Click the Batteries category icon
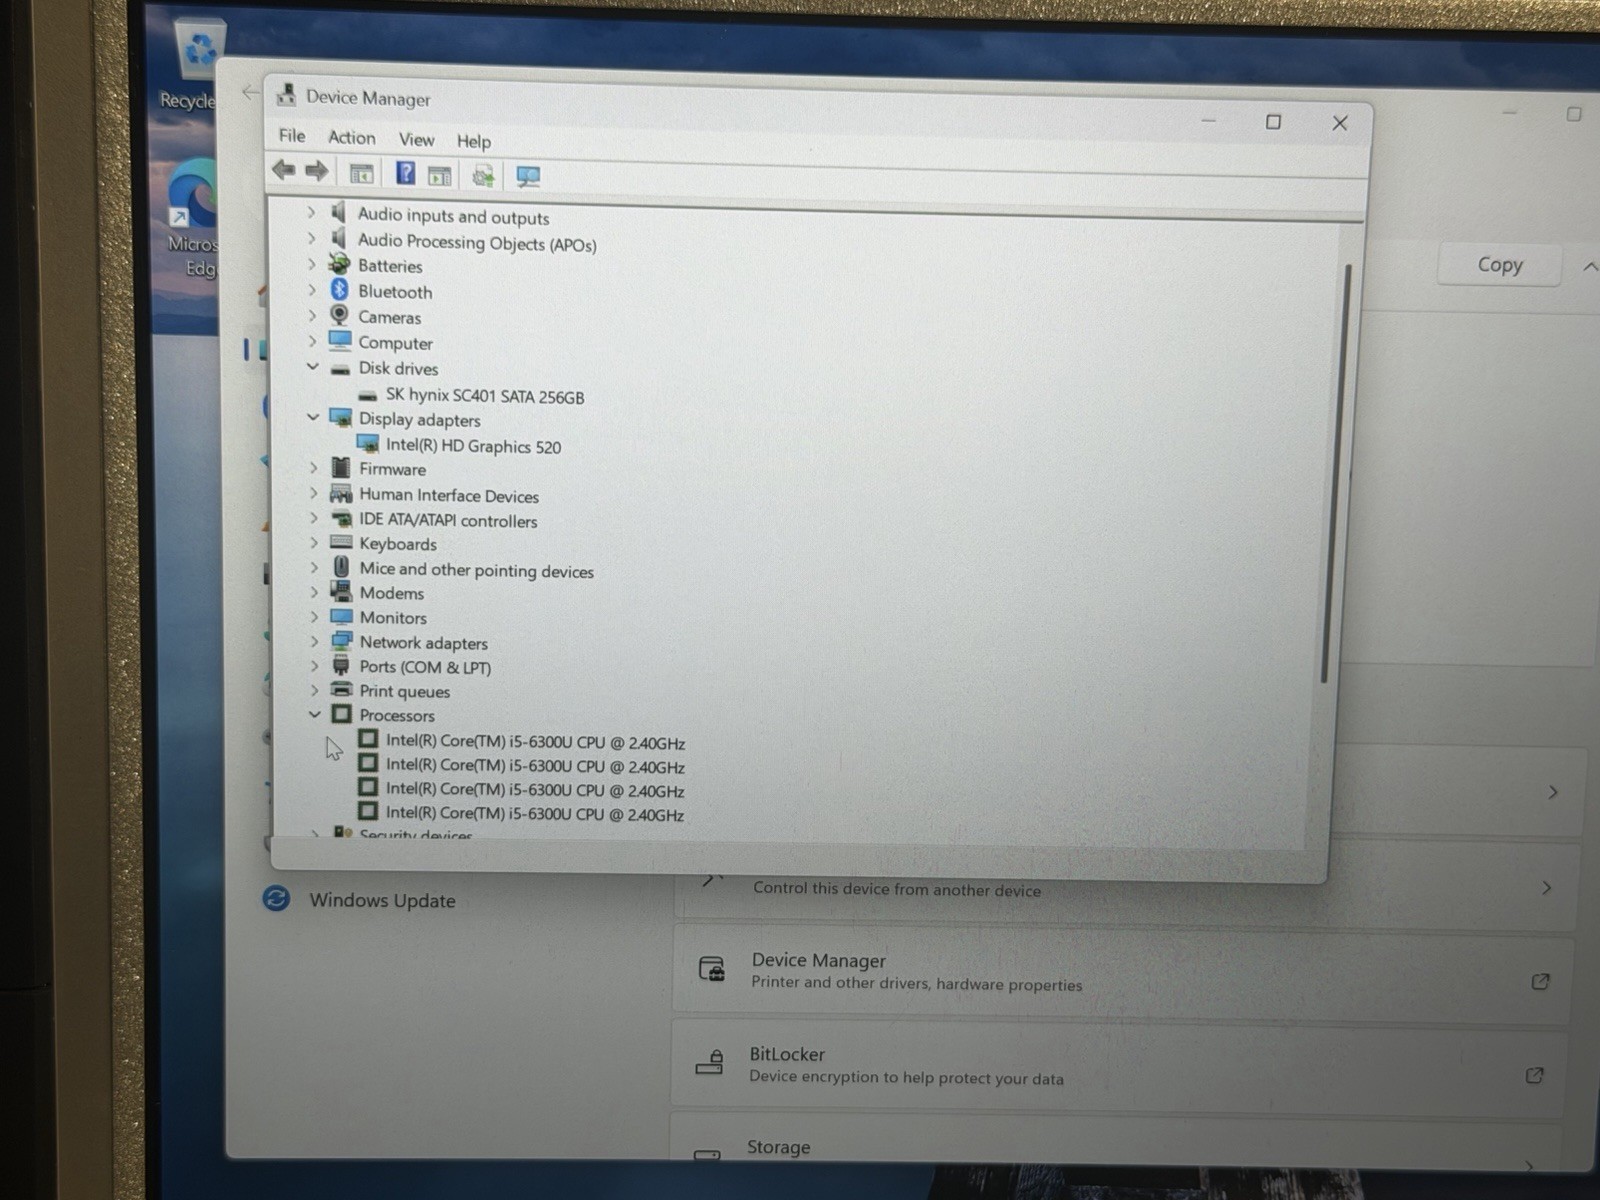Screen dimensions: 1600x1200 [x=339, y=264]
